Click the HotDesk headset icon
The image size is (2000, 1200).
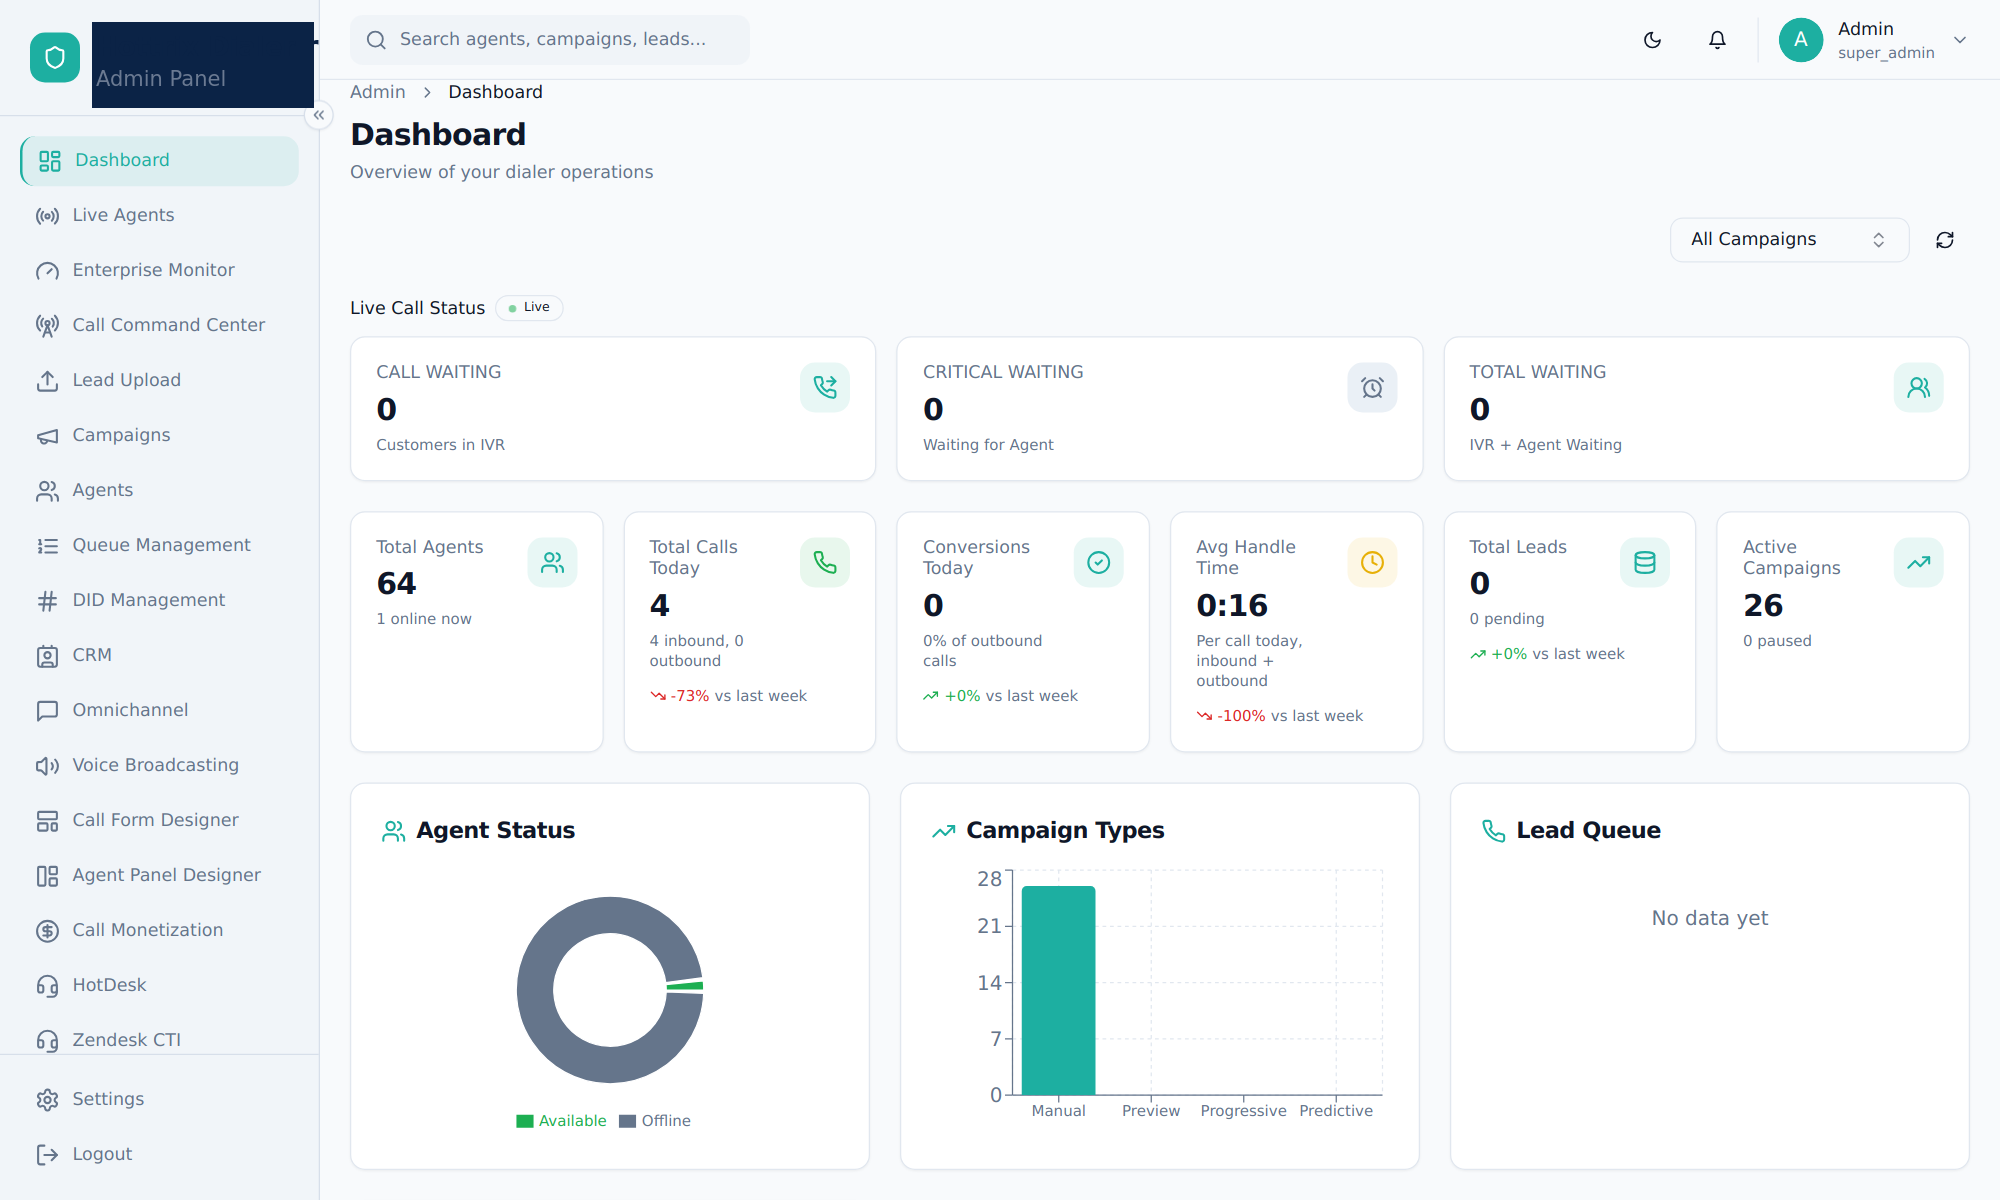[x=47, y=986]
